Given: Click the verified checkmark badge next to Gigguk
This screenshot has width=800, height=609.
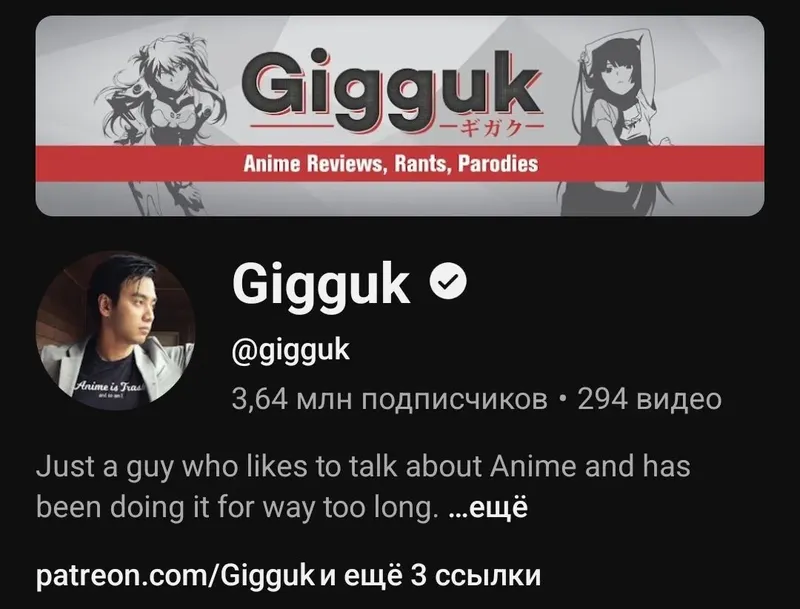Looking at the screenshot, I should [x=448, y=282].
